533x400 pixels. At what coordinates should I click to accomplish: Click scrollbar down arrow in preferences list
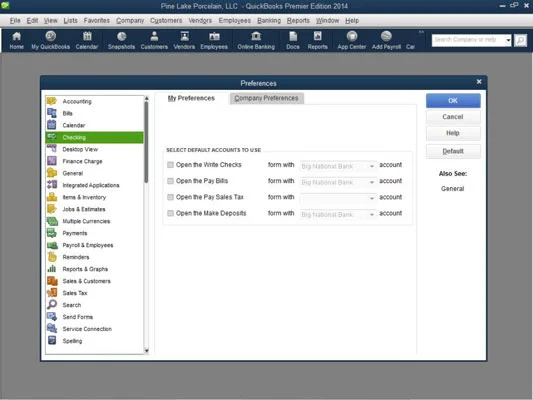(x=147, y=350)
